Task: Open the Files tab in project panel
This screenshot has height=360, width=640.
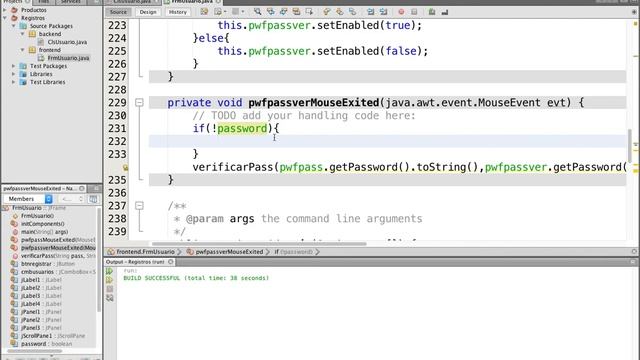Action: pyautogui.click(x=44, y=2)
